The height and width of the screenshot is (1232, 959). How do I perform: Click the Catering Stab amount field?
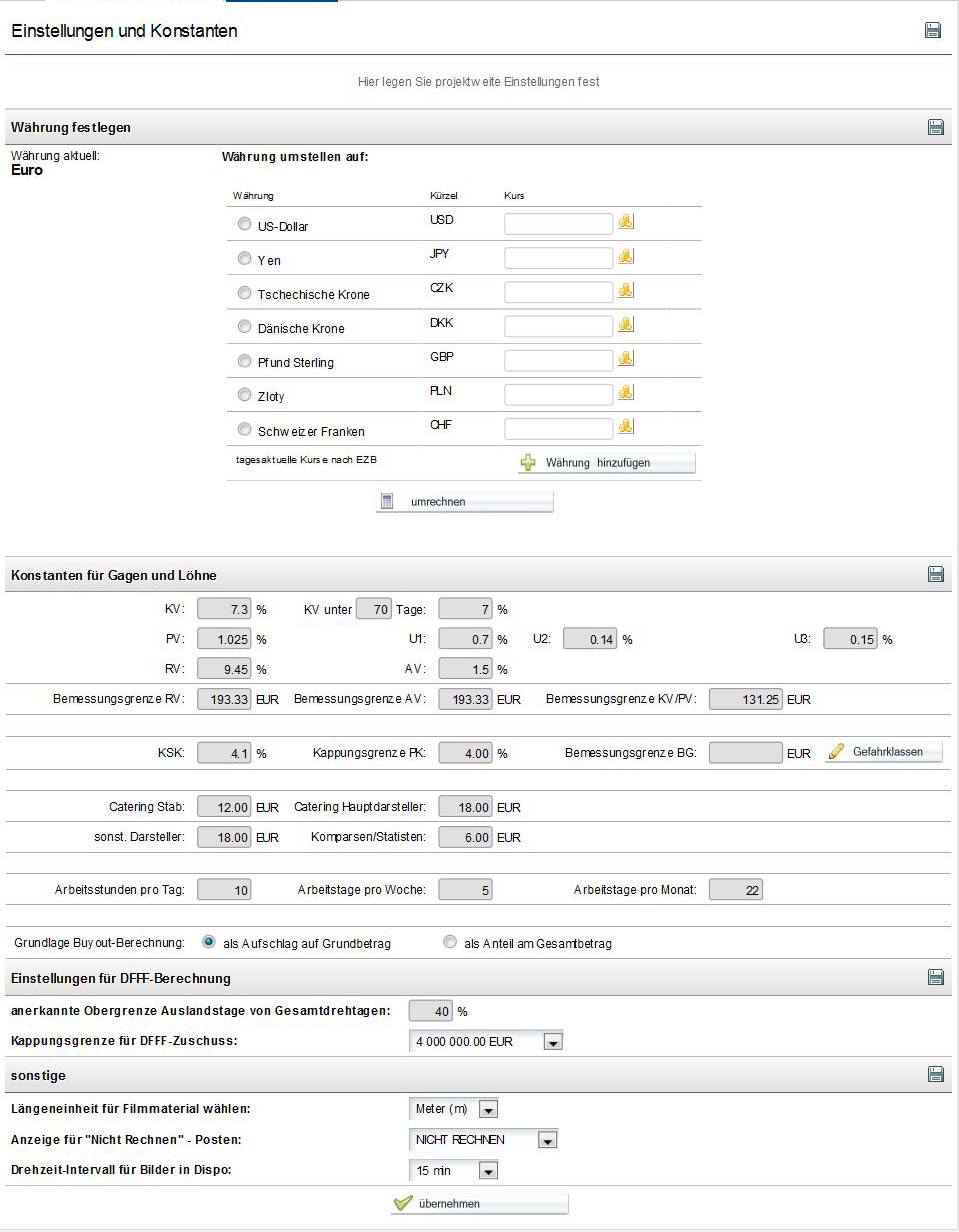[x=225, y=807]
